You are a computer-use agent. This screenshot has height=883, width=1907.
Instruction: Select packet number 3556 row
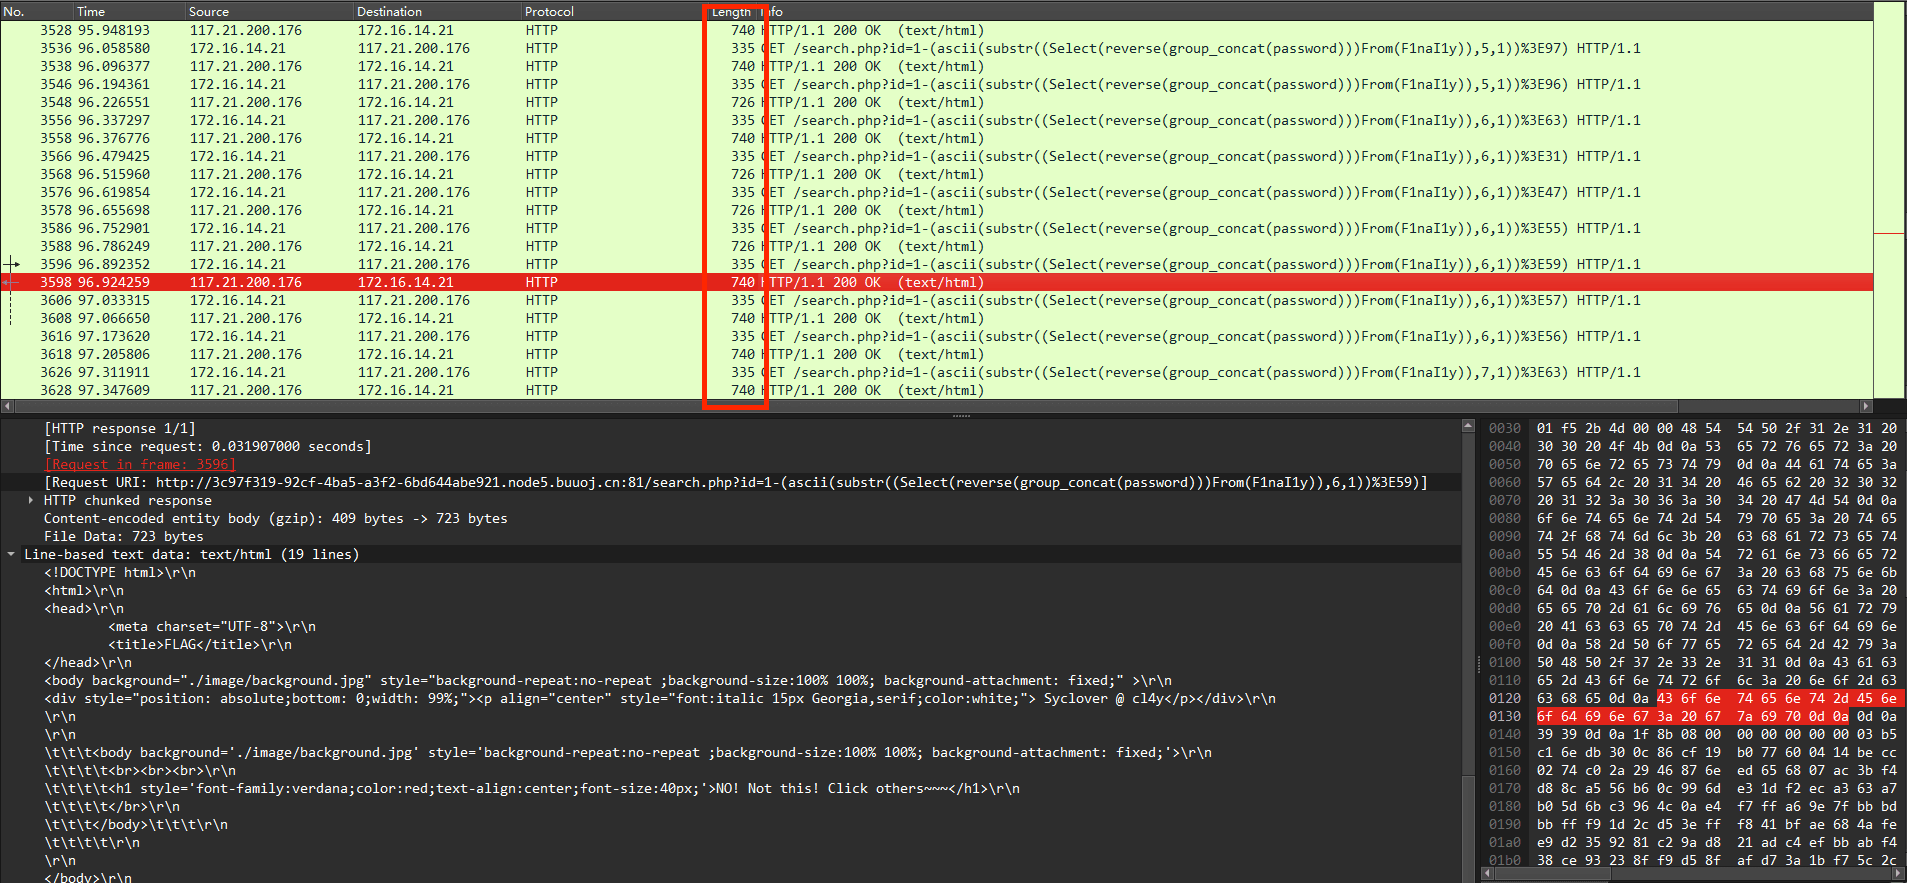(936, 120)
